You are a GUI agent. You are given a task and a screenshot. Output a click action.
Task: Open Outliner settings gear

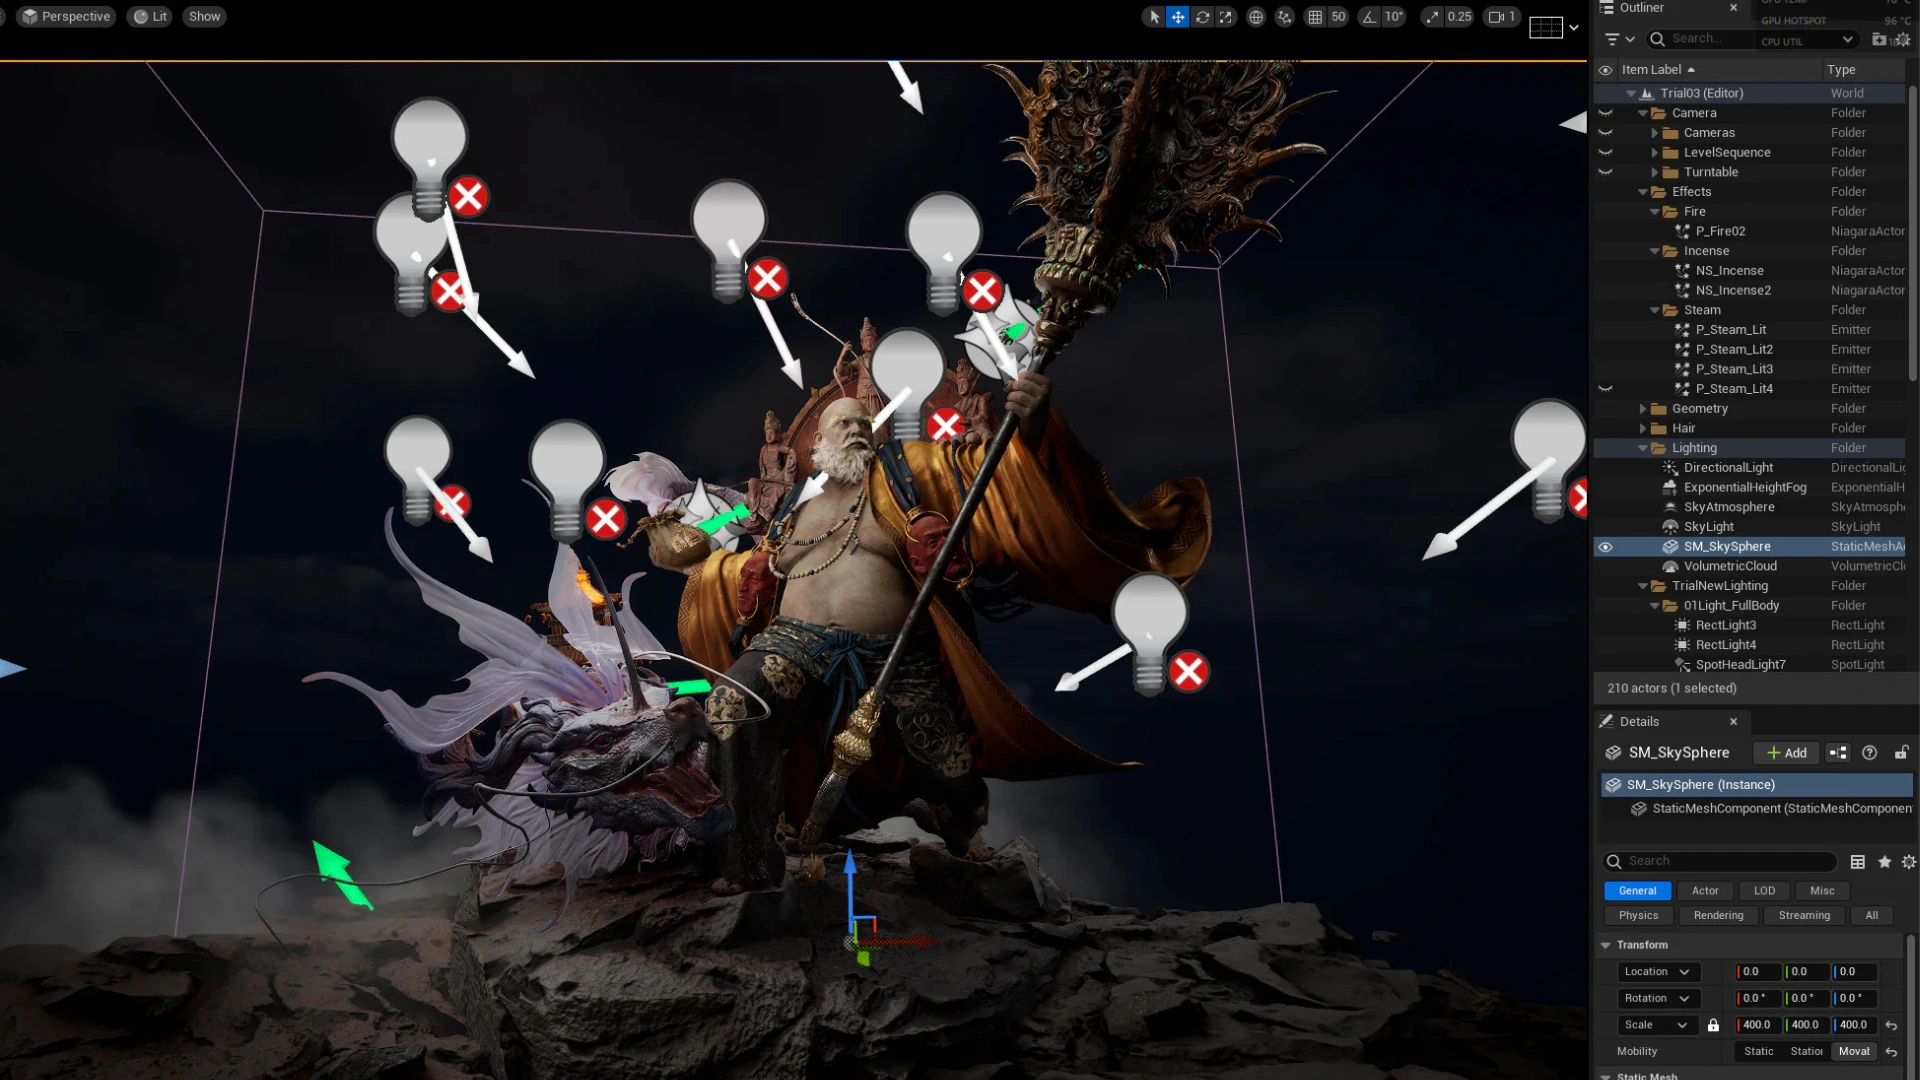click(1902, 40)
